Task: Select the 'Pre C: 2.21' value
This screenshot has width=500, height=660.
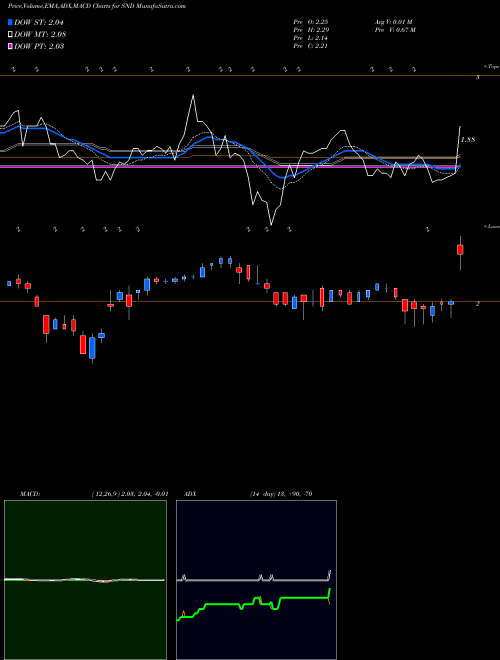Action: coord(311,46)
